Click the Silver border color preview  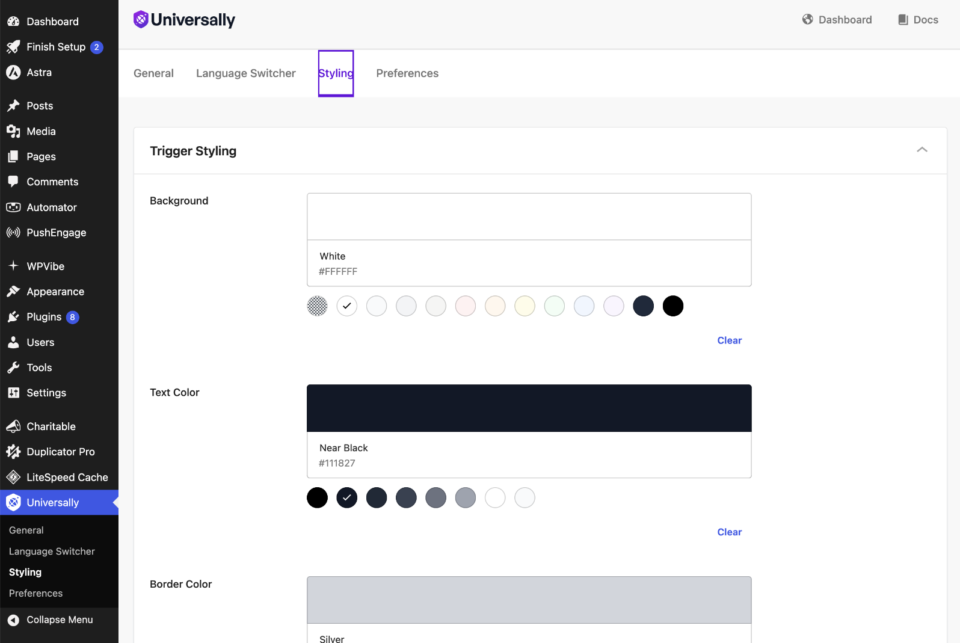pyautogui.click(x=529, y=600)
